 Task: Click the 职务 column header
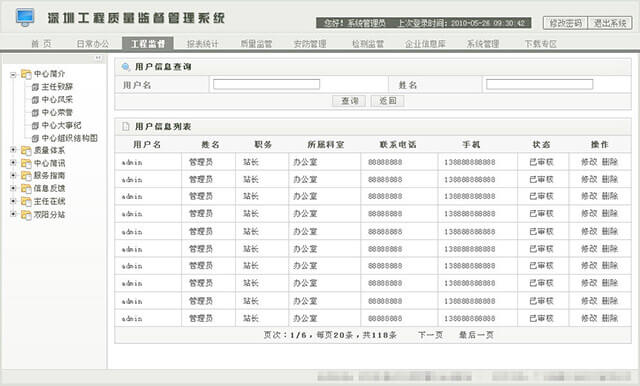[x=263, y=144]
